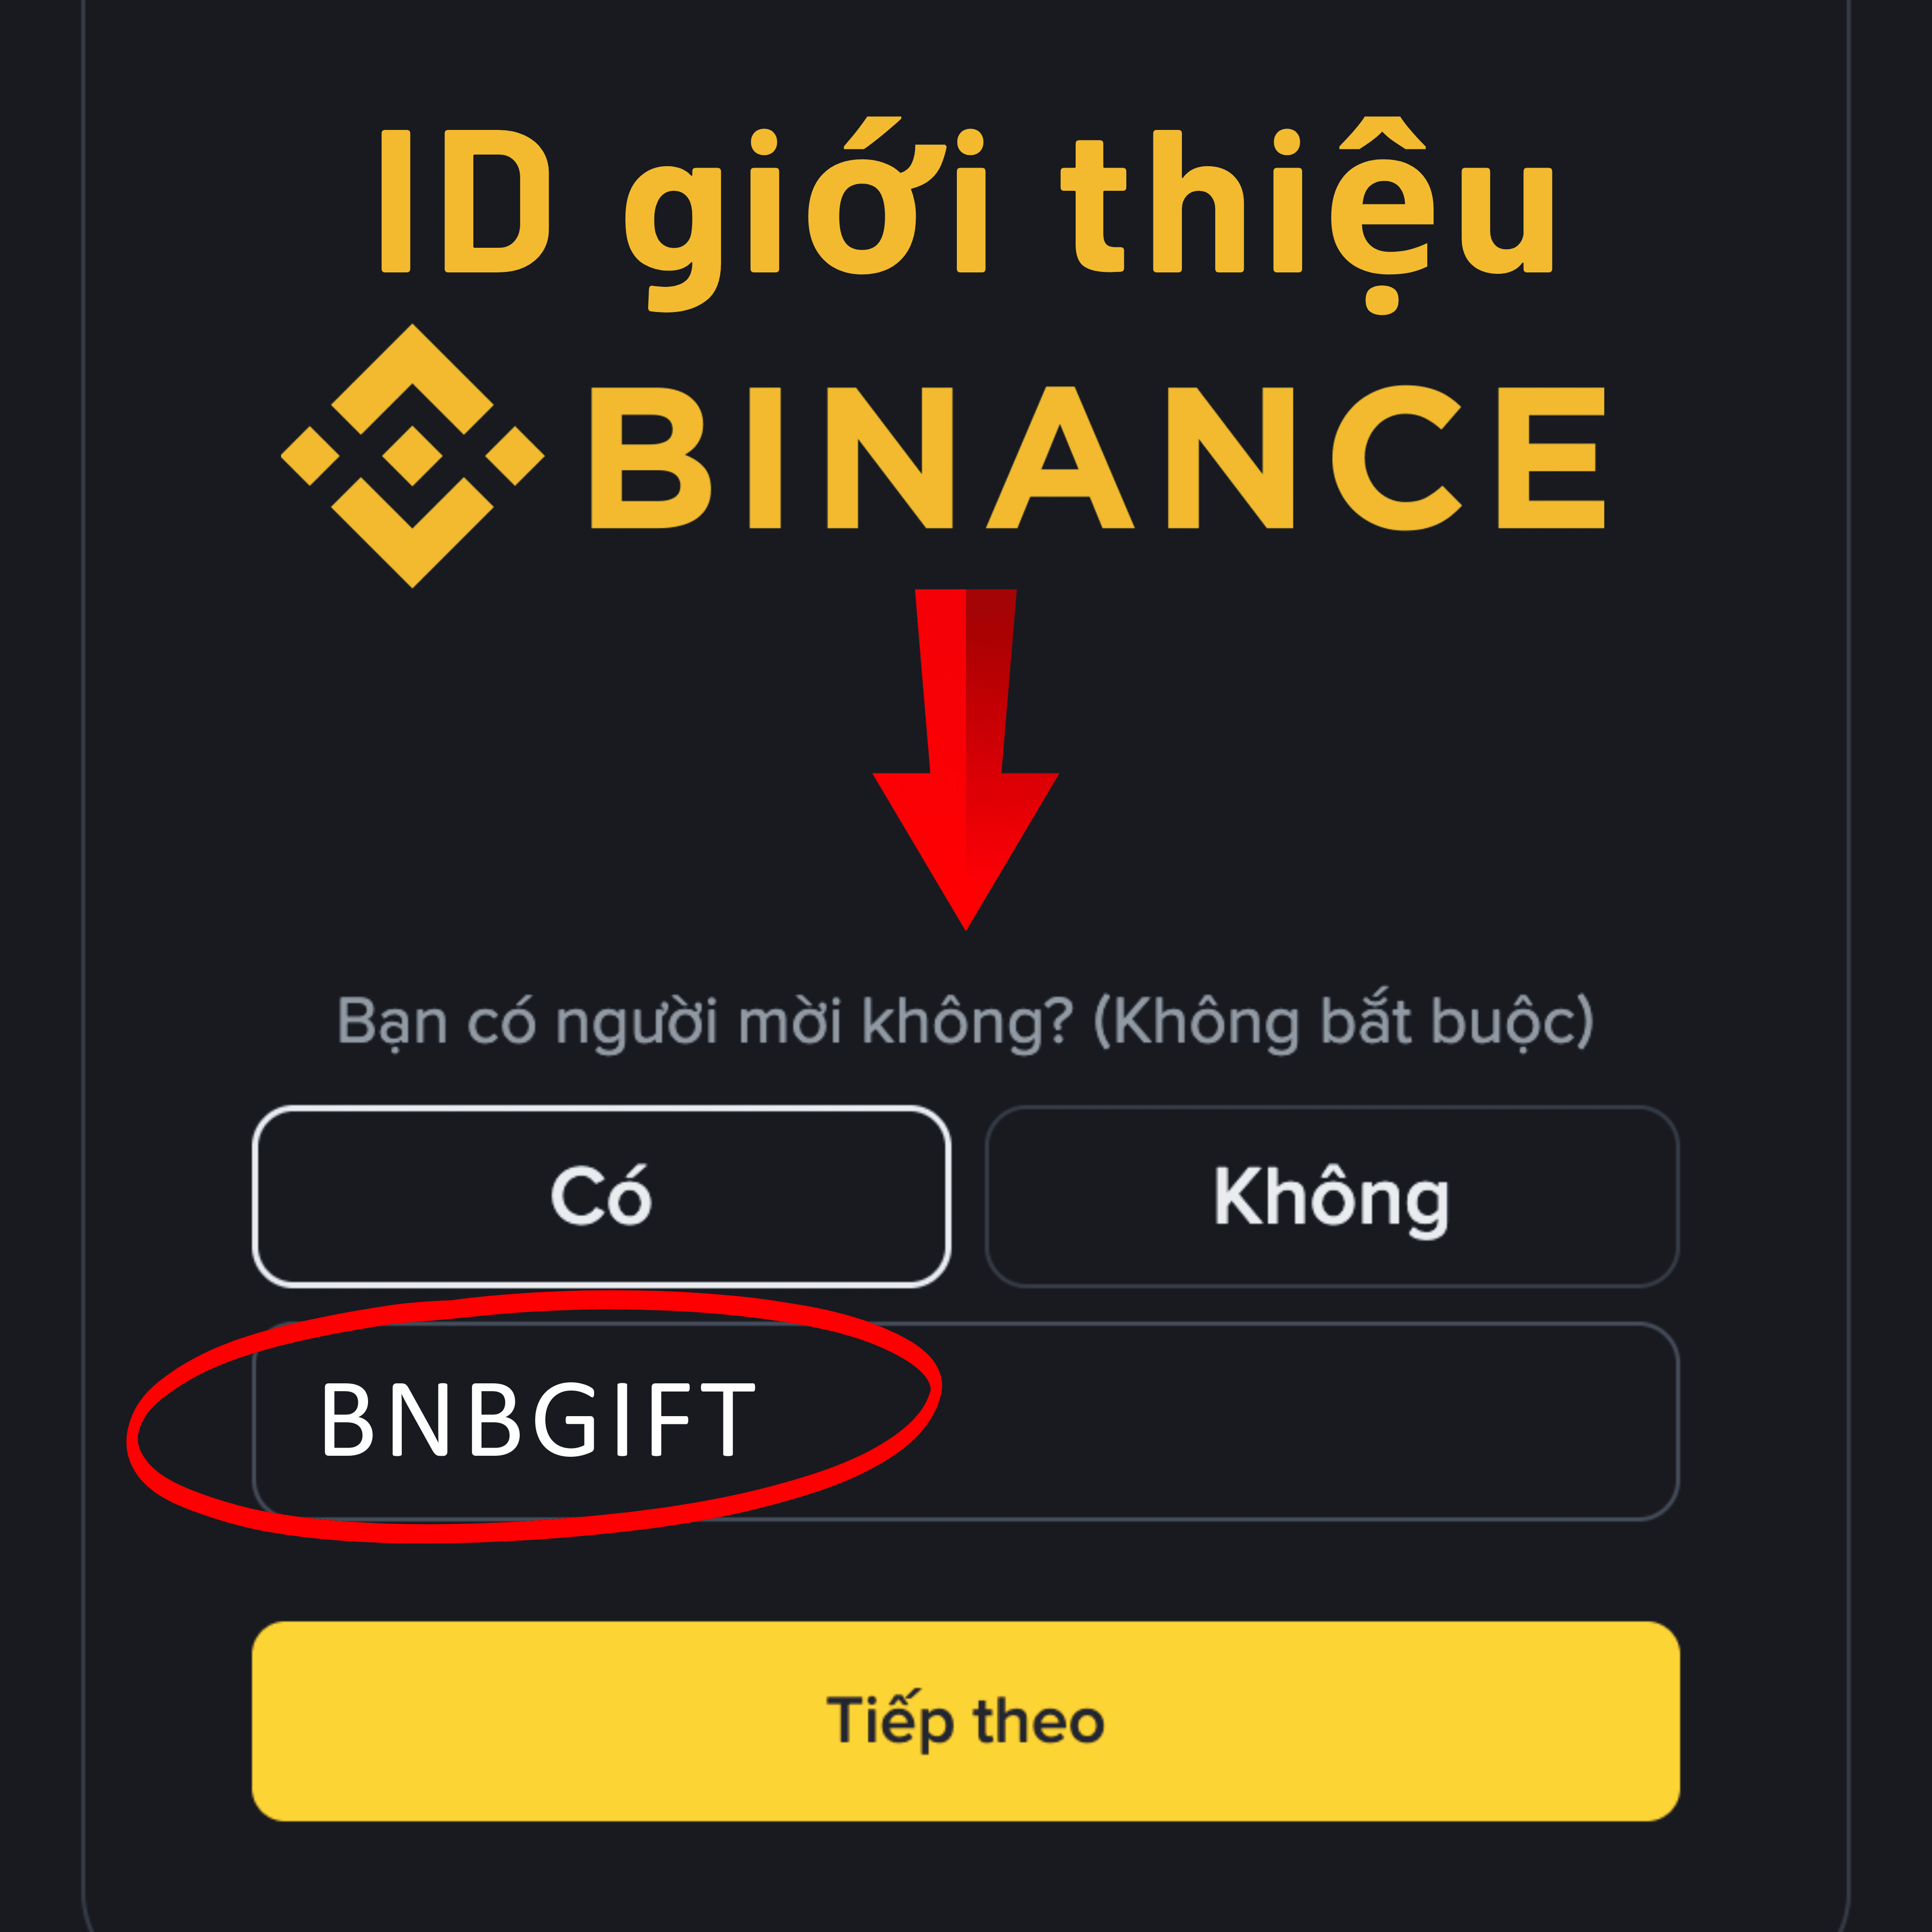The width and height of the screenshot is (1932, 1932).
Task: Click the Binance diamond logo icon
Action: 412,456
